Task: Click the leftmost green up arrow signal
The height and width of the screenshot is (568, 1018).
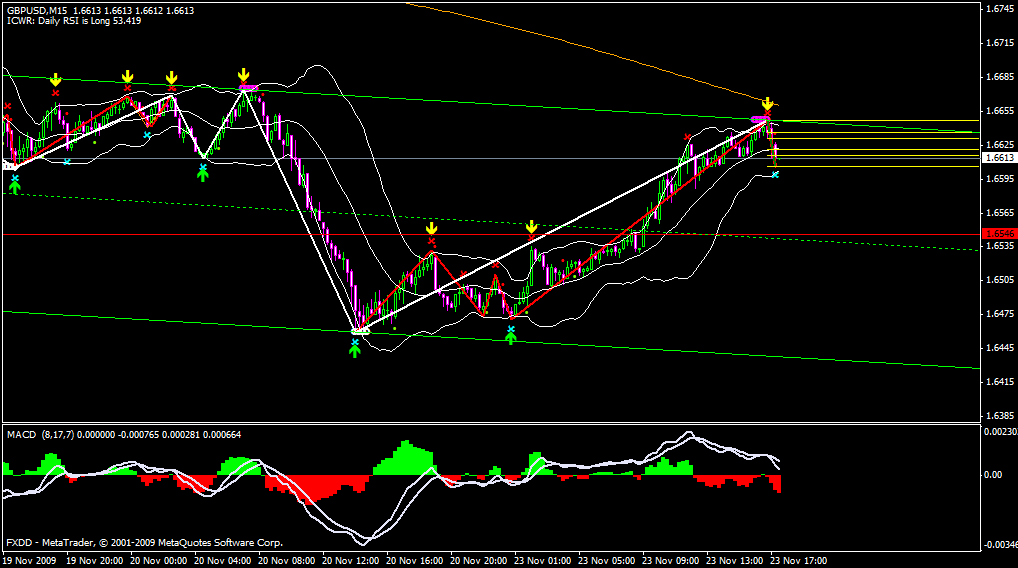Action: coord(15,185)
